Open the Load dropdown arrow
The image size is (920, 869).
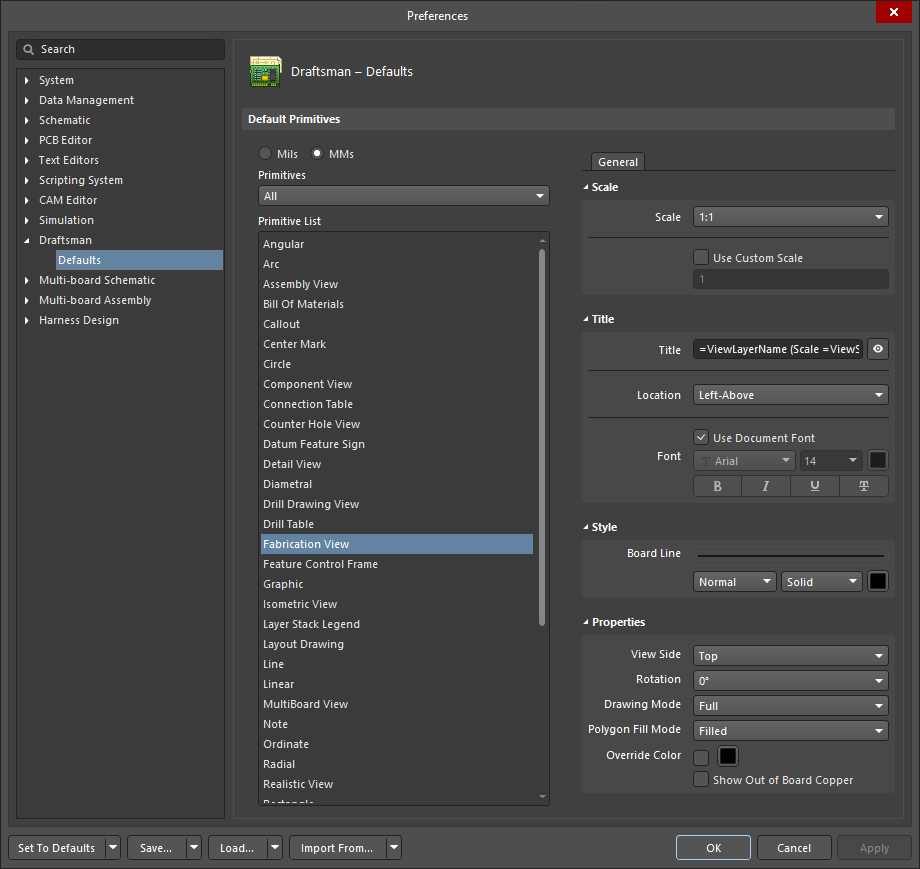click(x=275, y=848)
